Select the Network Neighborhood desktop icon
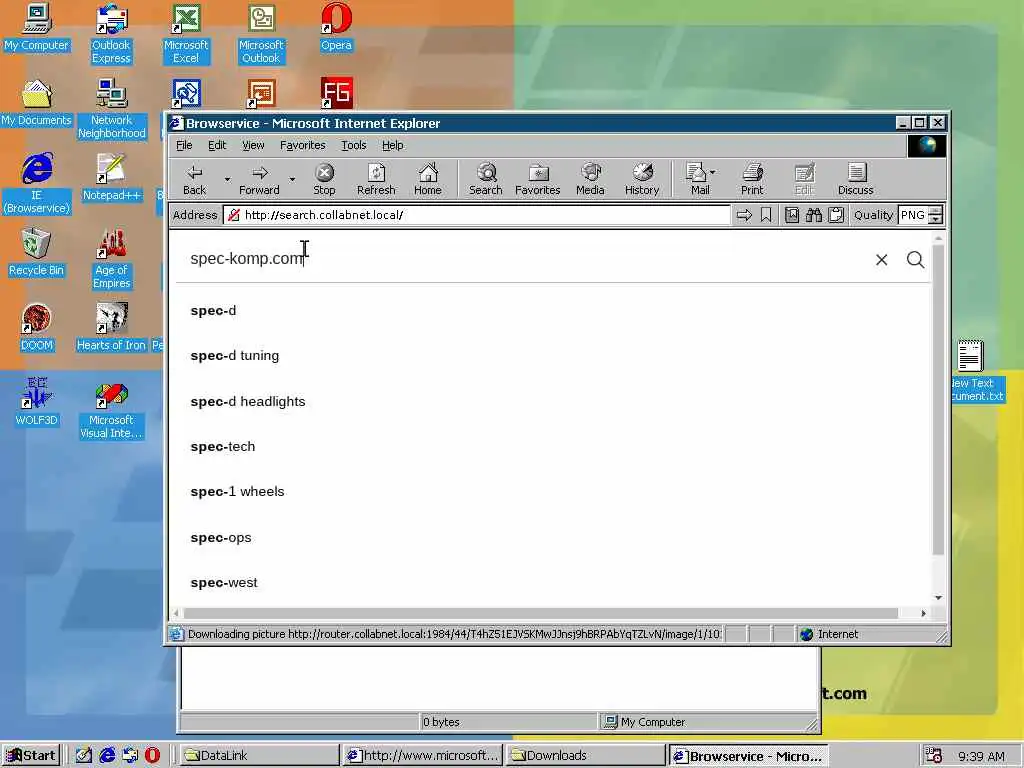 (x=111, y=109)
